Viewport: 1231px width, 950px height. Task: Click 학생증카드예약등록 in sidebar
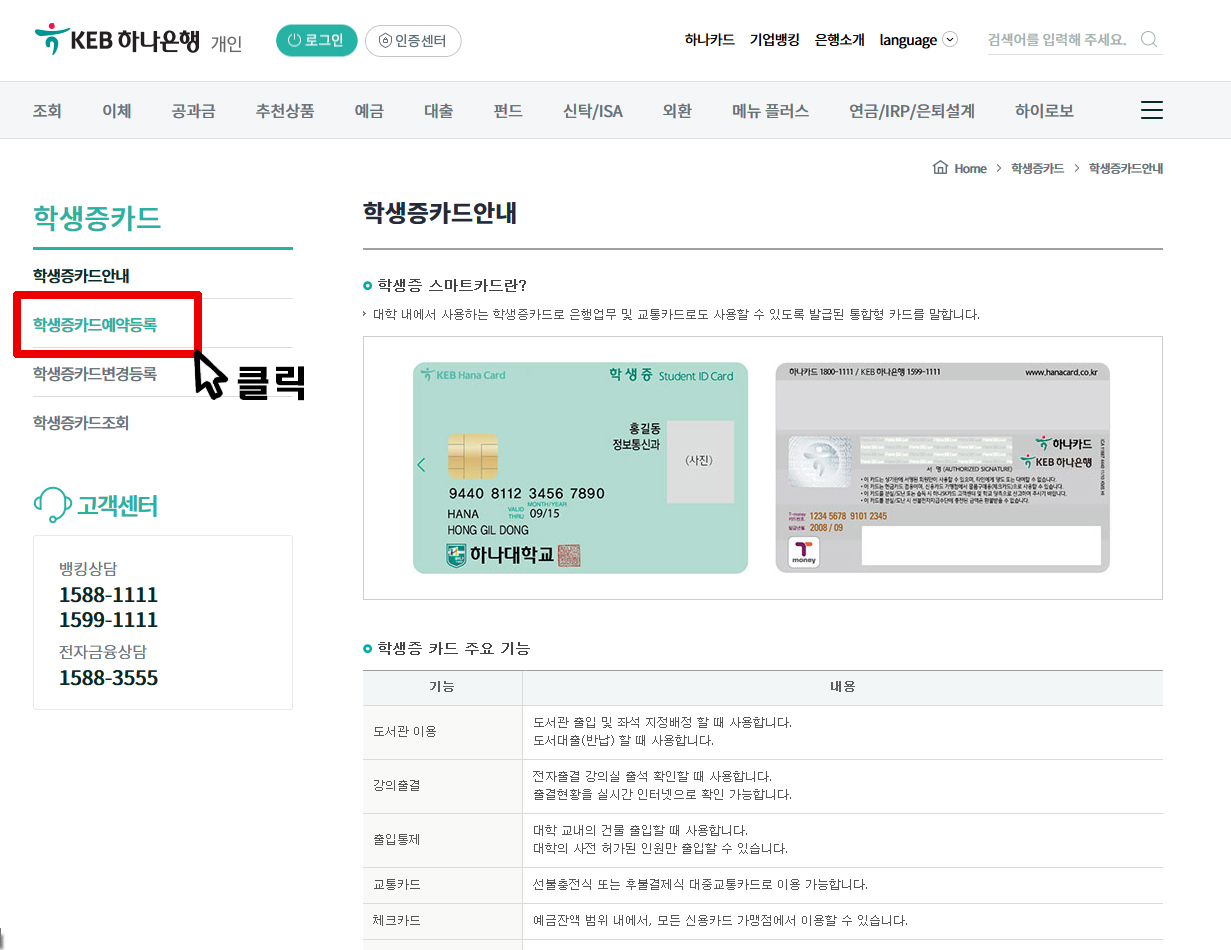(95, 324)
